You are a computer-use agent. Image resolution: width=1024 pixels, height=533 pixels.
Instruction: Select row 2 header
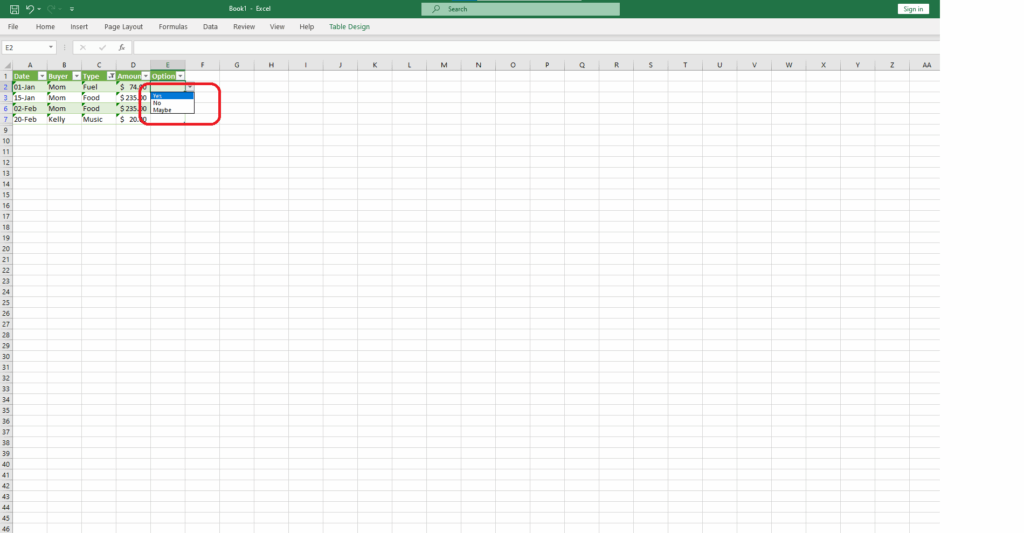pyautogui.click(x=6, y=87)
